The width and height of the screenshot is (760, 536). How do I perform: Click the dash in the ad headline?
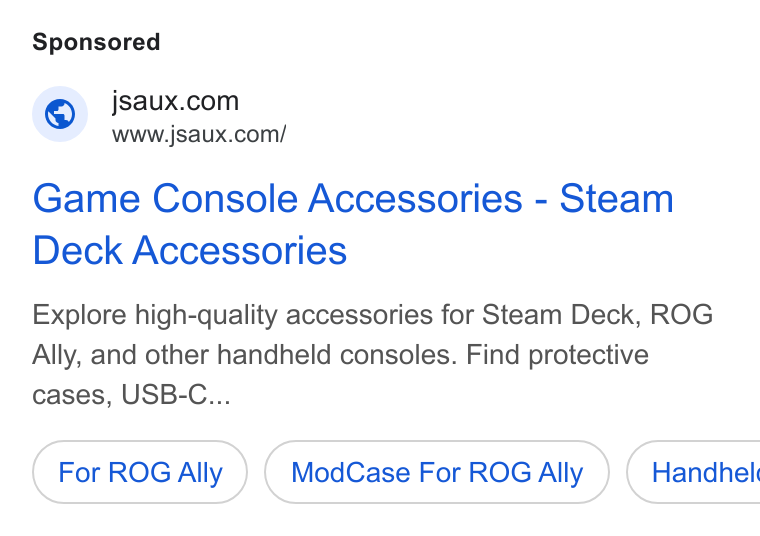541,201
